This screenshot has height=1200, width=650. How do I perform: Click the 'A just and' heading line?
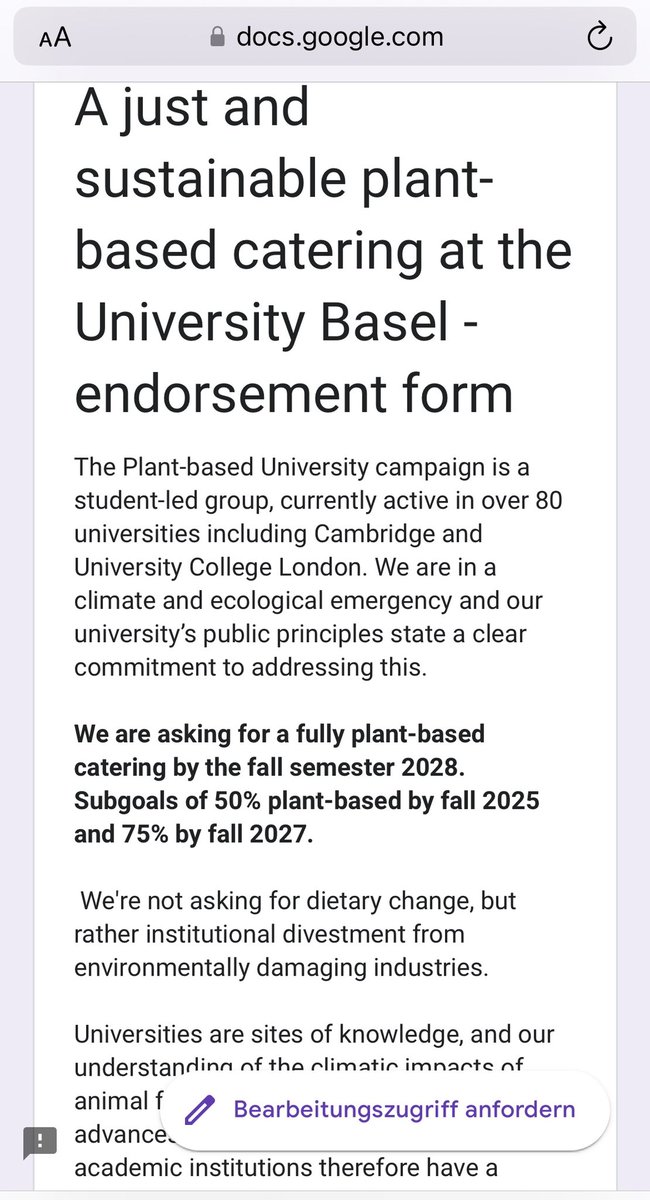click(x=192, y=108)
